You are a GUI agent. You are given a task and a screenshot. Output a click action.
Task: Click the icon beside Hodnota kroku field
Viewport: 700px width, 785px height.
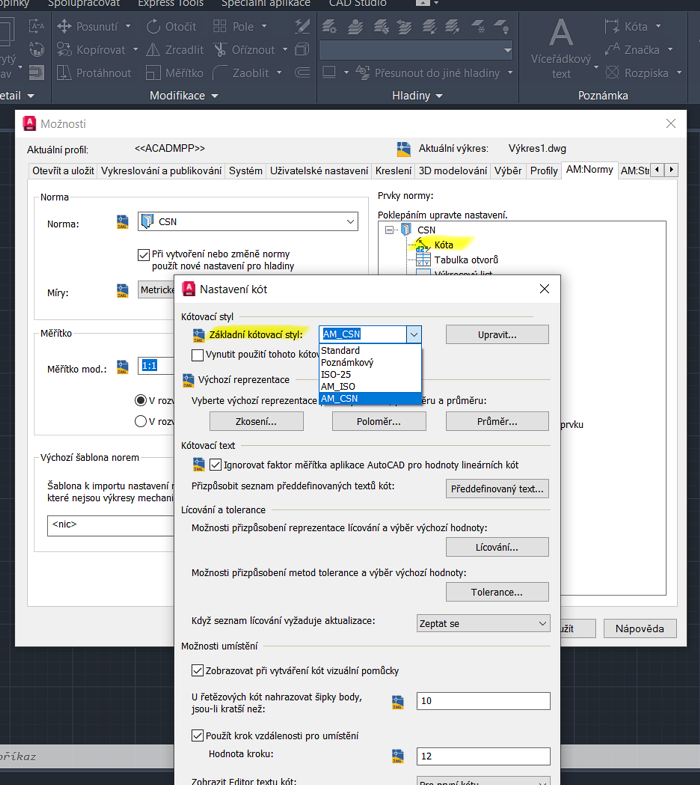[x=398, y=756]
